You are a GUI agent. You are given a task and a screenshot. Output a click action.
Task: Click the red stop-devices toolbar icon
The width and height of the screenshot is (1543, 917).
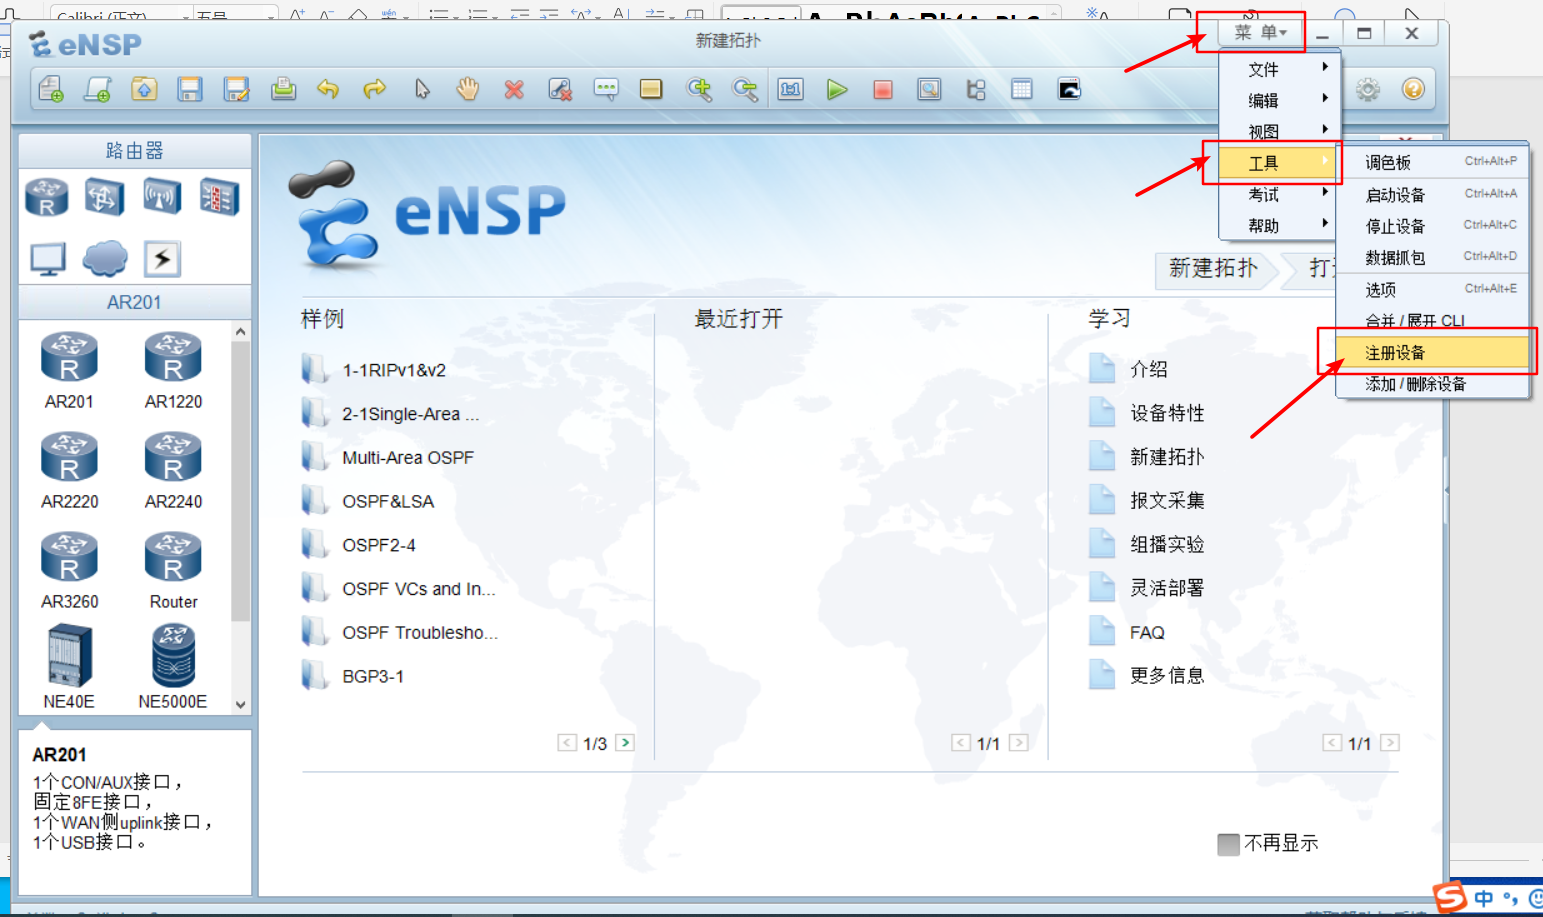pos(882,89)
